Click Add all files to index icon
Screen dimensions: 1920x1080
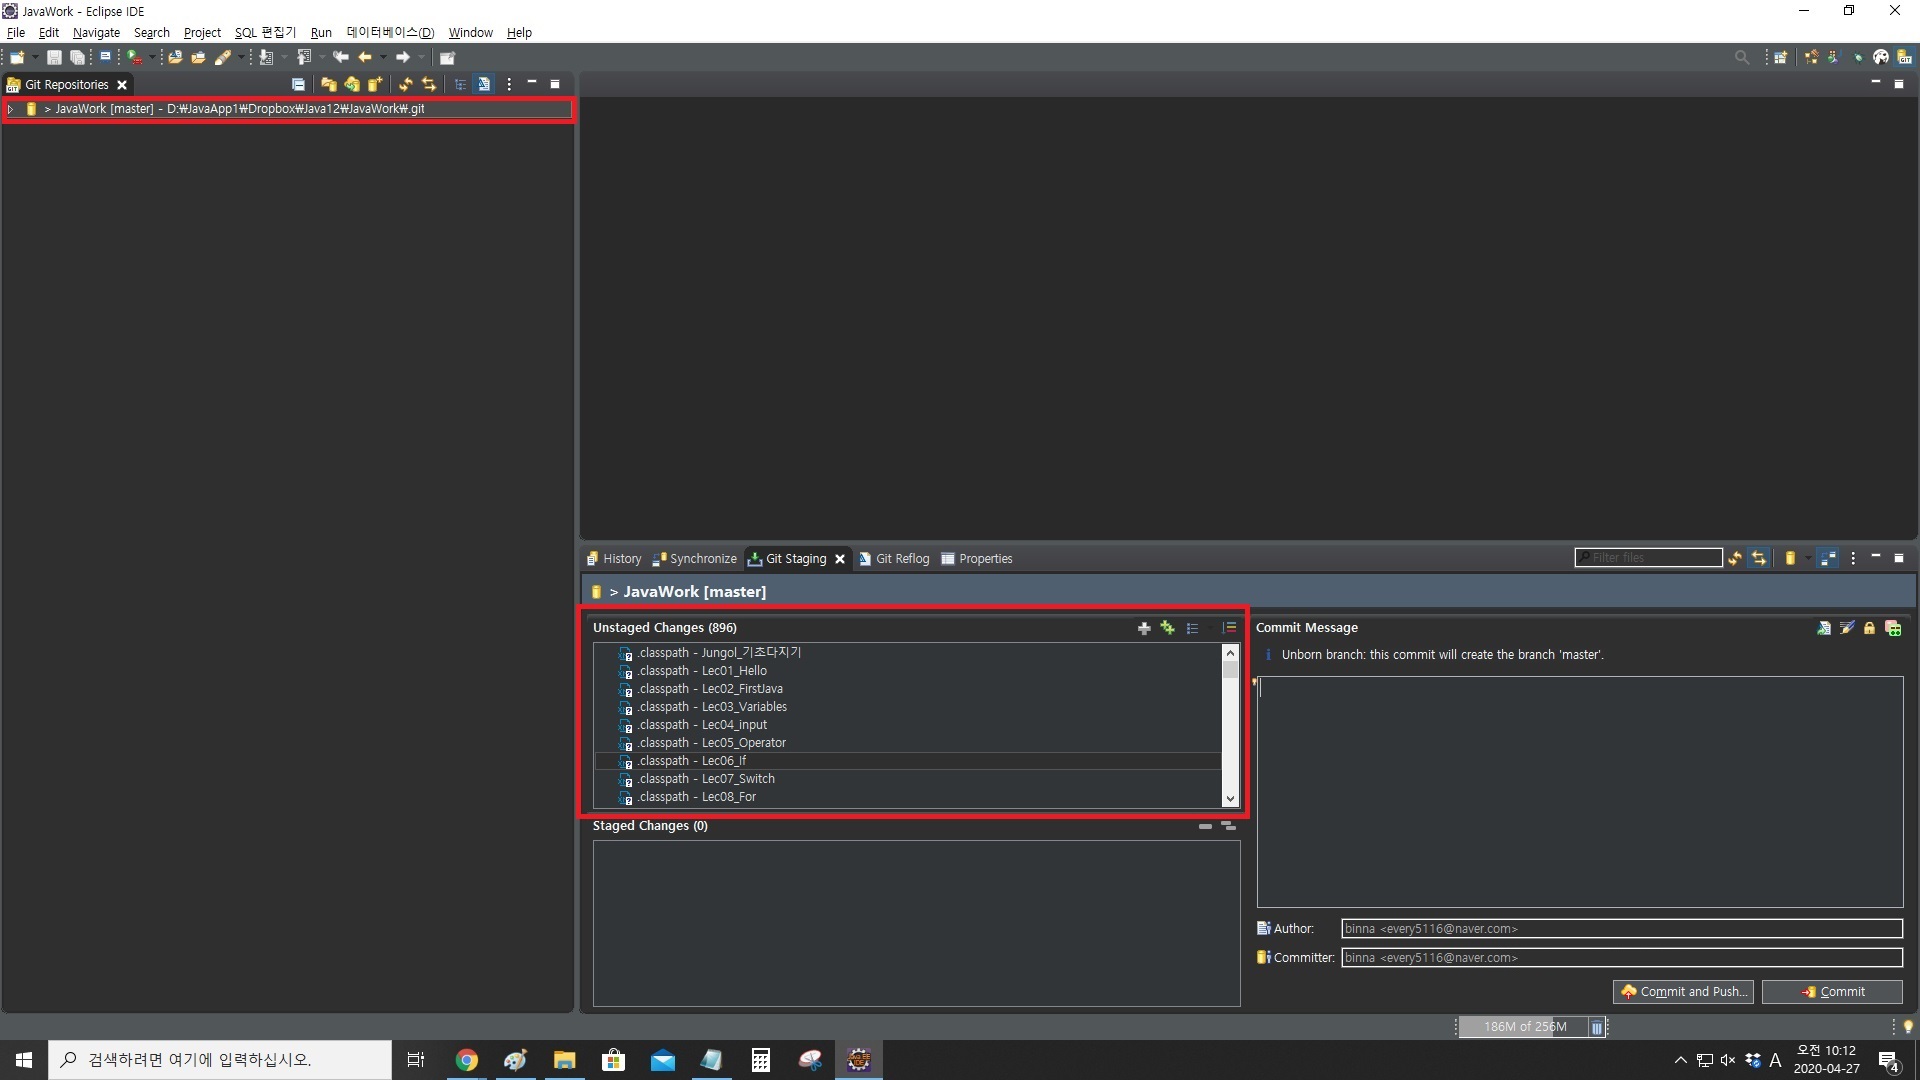coord(1167,628)
